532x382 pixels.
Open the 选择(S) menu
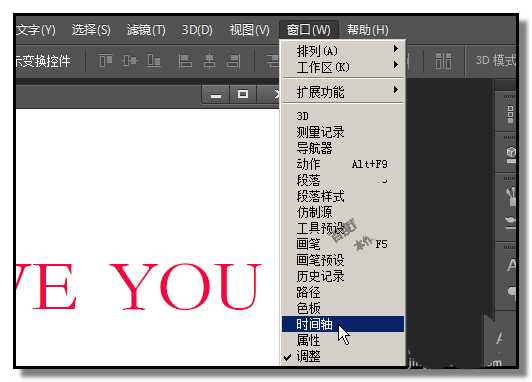[x=91, y=30]
